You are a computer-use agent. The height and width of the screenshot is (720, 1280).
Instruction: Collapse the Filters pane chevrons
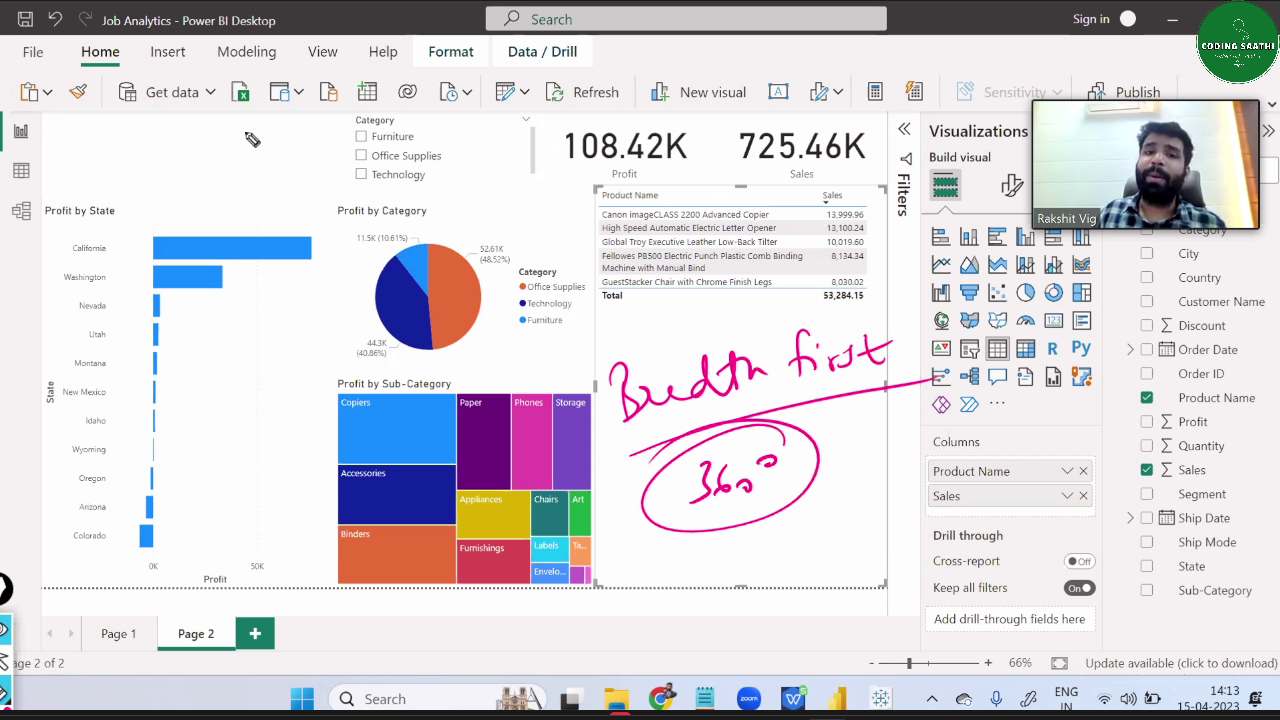[x=904, y=129]
